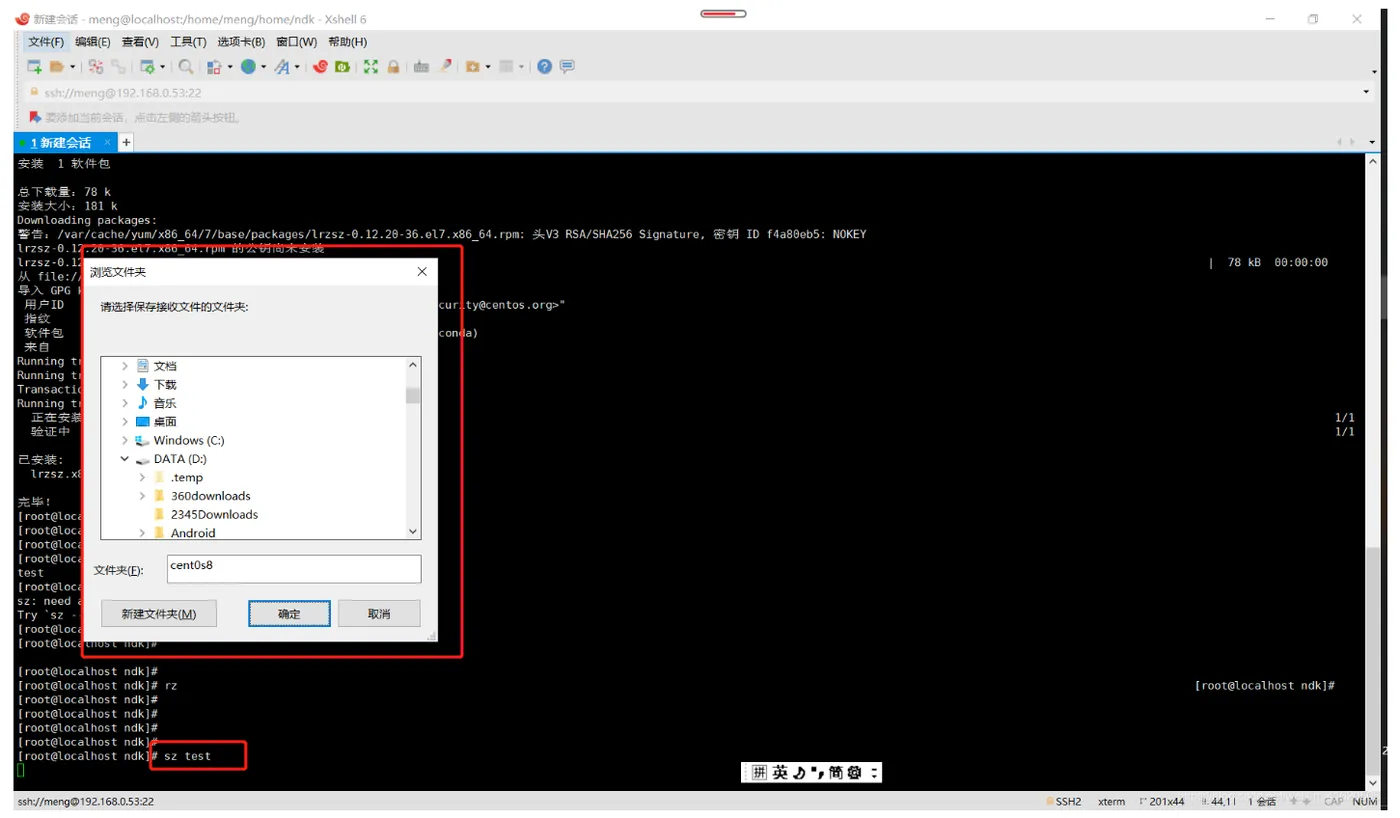Open the dropdown arrow beside new folder icon
This screenshot has width=1400, height=818.
click(x=488, y=67)
